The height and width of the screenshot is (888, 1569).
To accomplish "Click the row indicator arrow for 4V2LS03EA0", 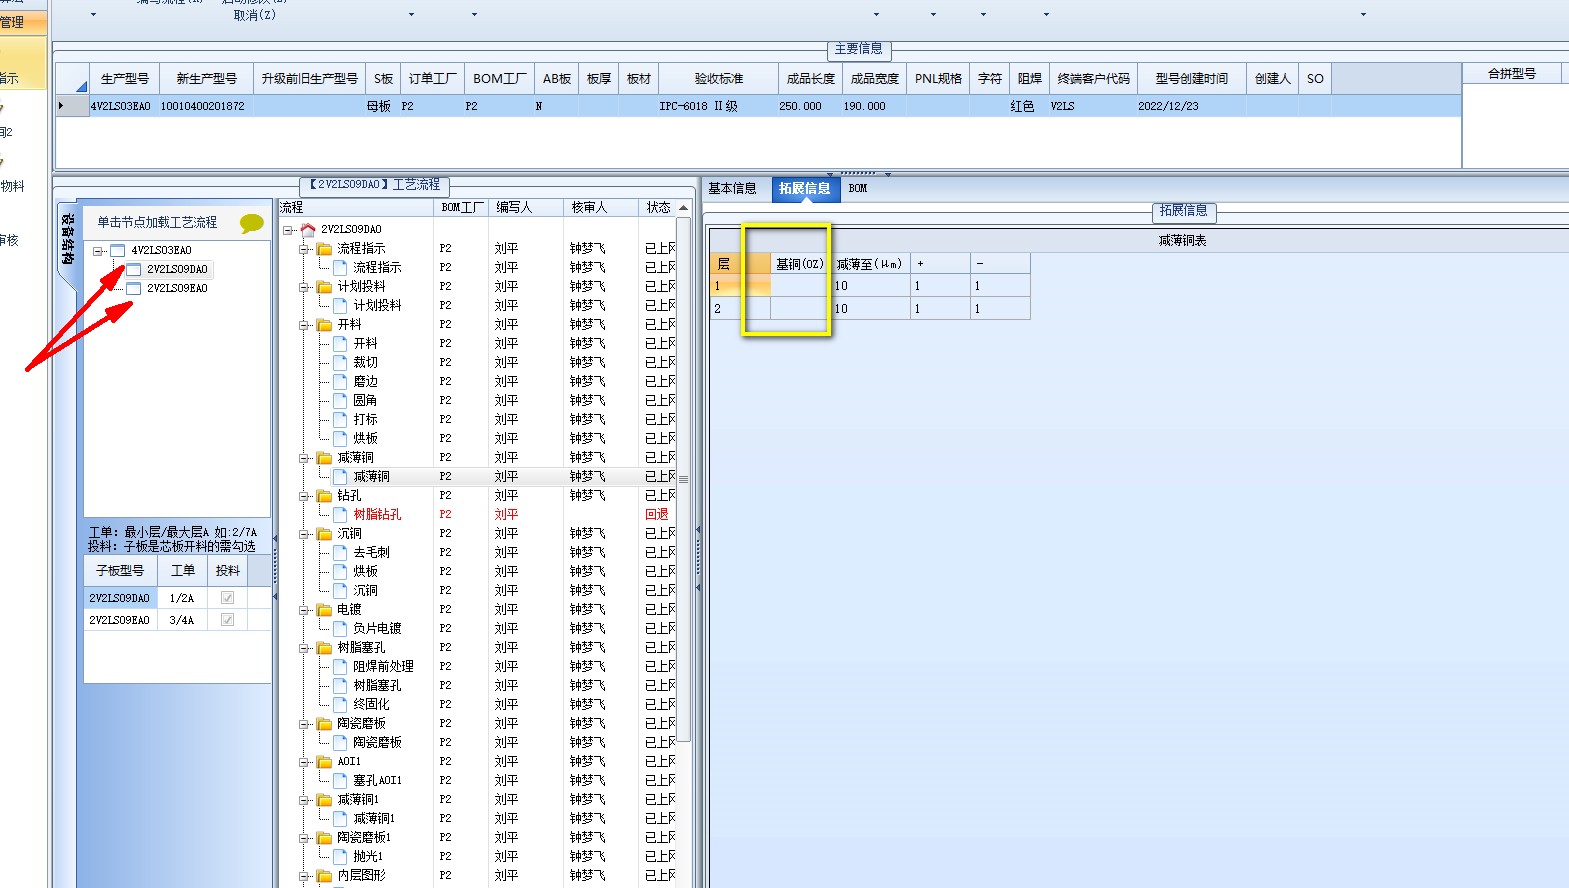I will (x=61, y=105).
